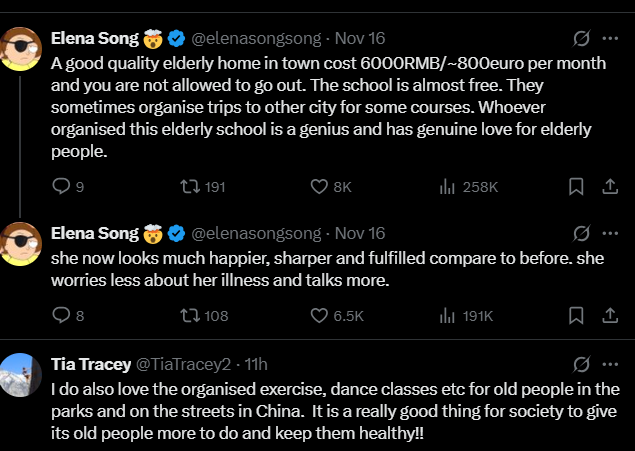Repost the tweet with 108 reposts
635x451 pixels.
pyautogui.click(x=189, y=316)
